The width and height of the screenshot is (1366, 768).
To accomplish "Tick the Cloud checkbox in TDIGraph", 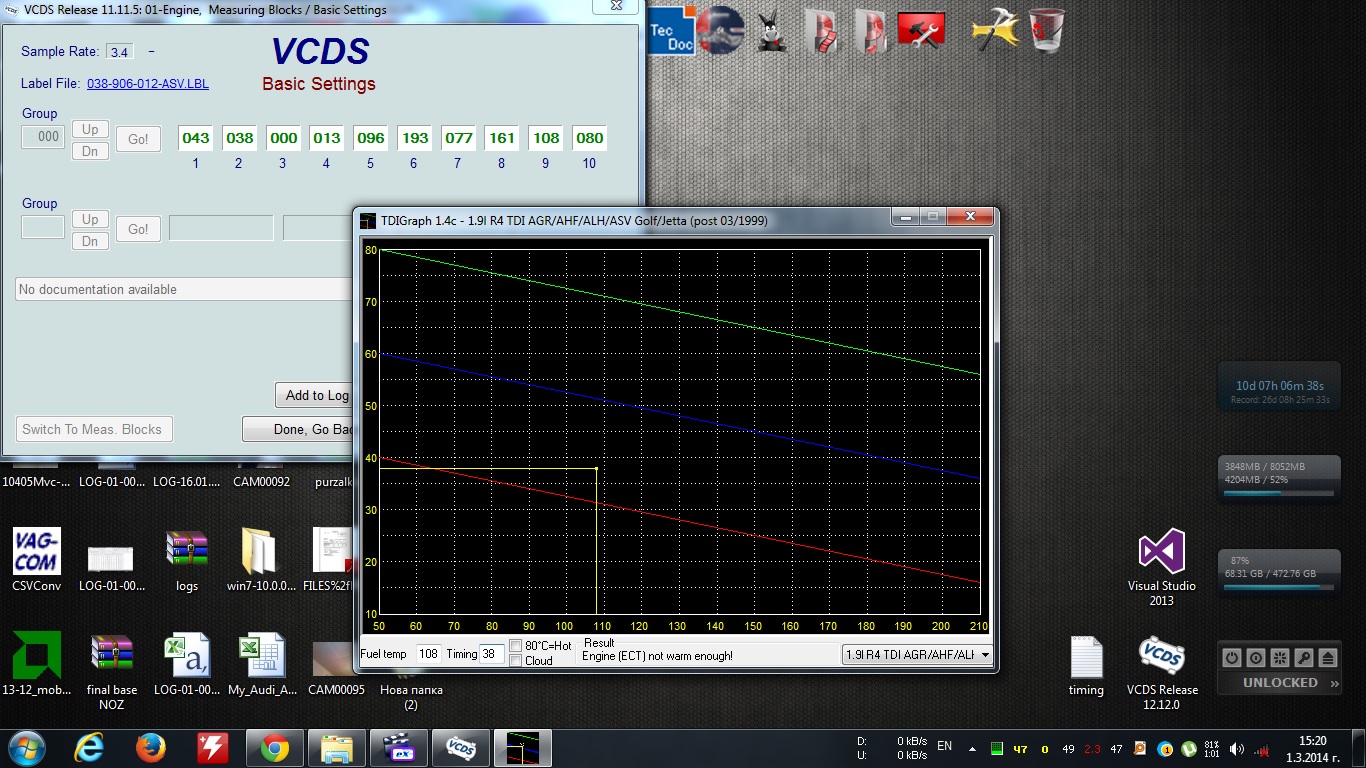I will [516, 661].
